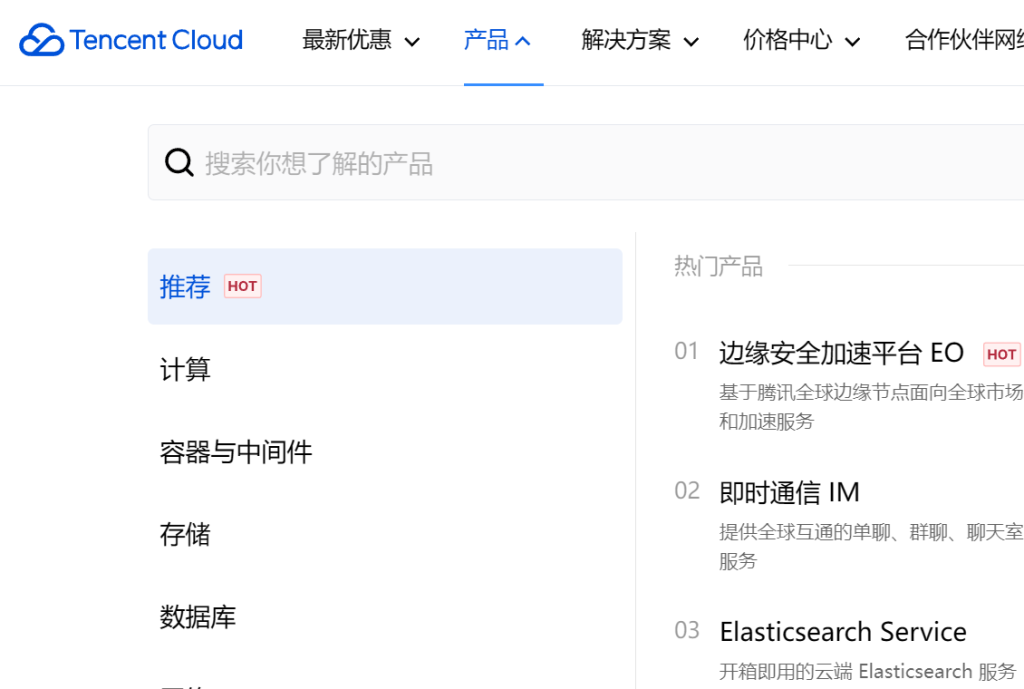Open Elasticsearch Service product link
The height and width of the screenshot is (689, 1024).
pos(842,632)
